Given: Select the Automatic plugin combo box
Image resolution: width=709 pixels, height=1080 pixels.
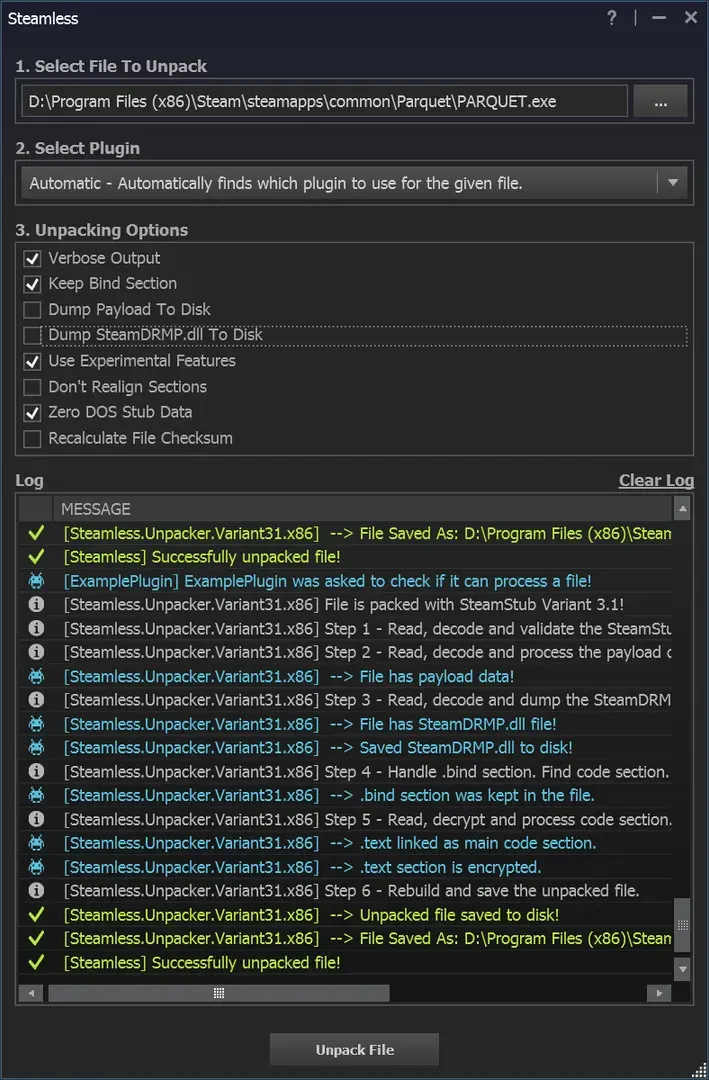Looking at the screenshot, I should (x=354, y=183).
